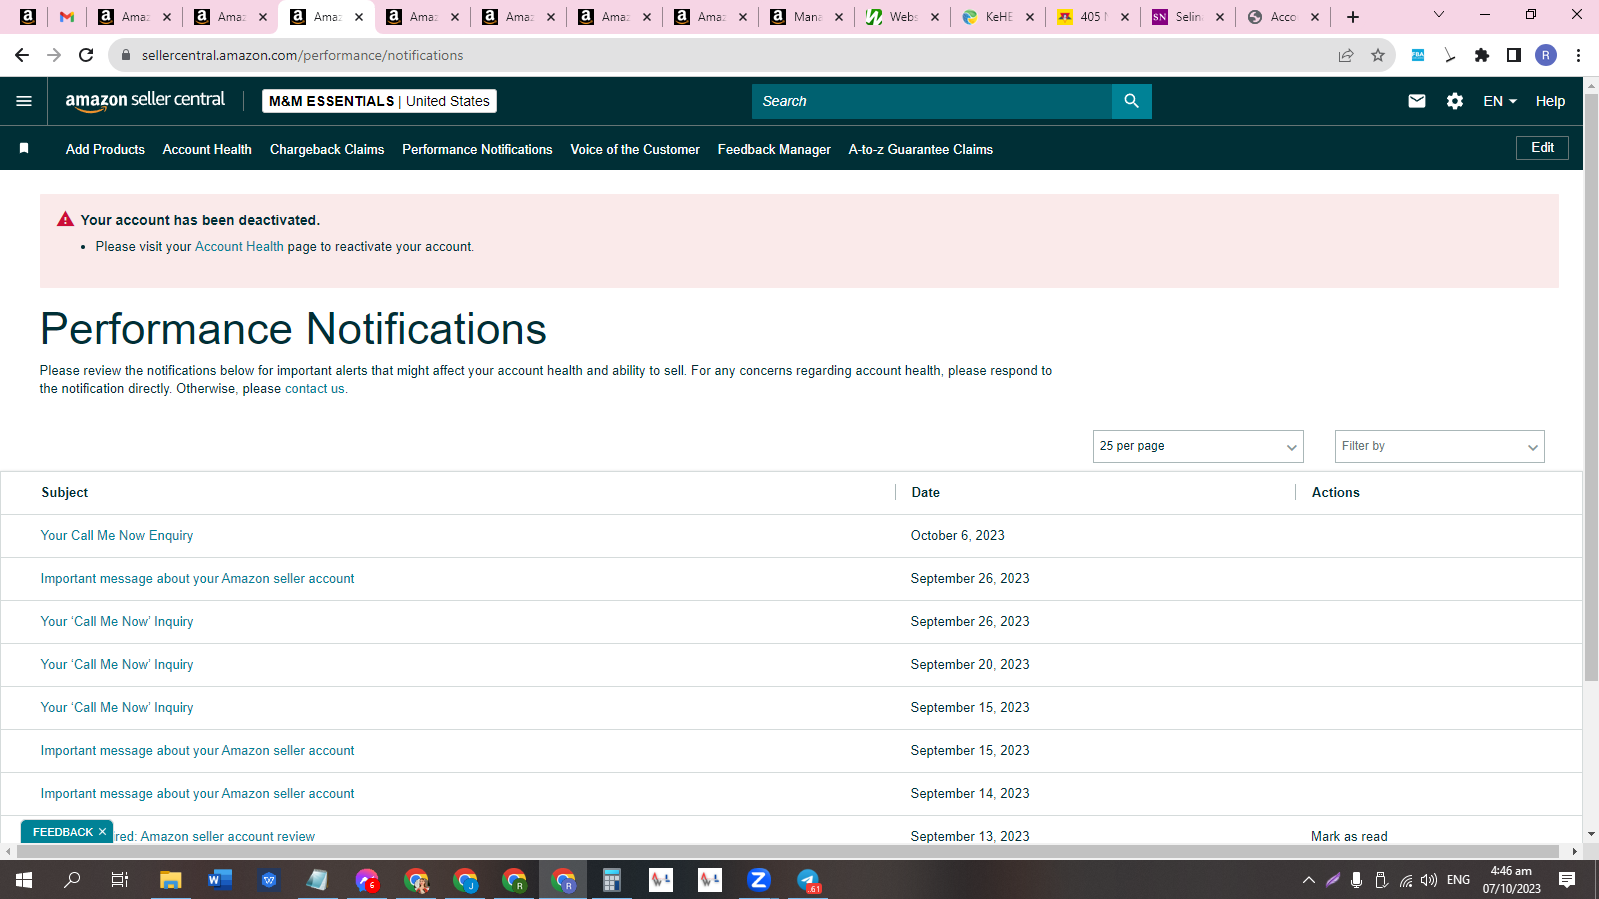Click the bookmark flag icon in navigation bar

(x=24, y=148)
